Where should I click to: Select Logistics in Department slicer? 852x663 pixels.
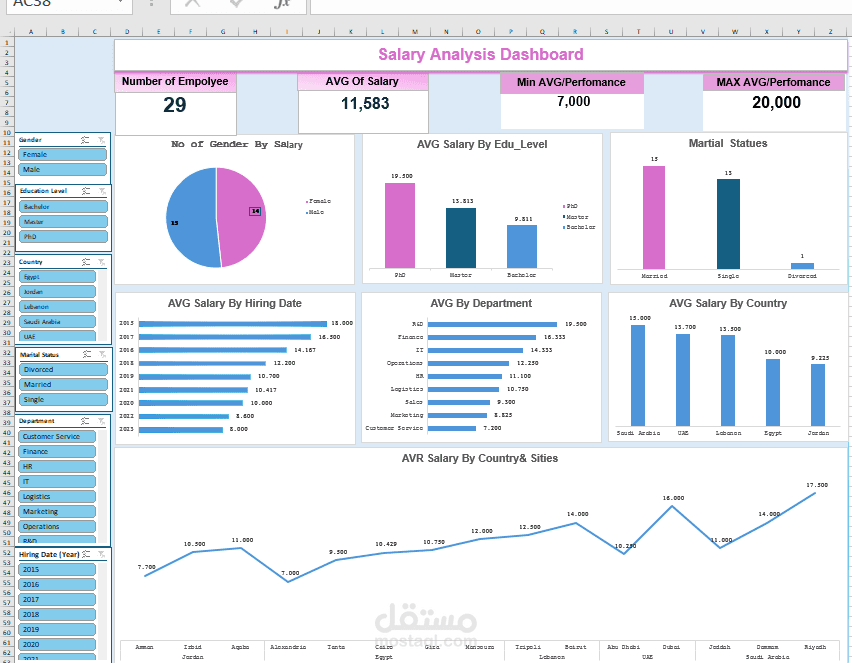point(57,497)
